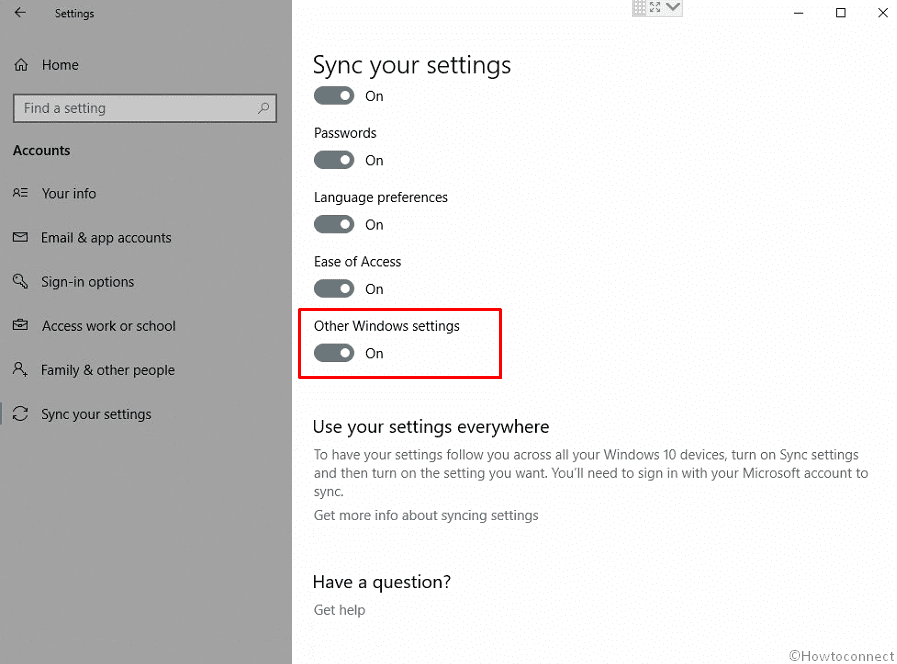Image resolution: width=897 pixels, height=664 pixels.
Task: Switch off the Ease of Access toggle
Action: [334, 289]
